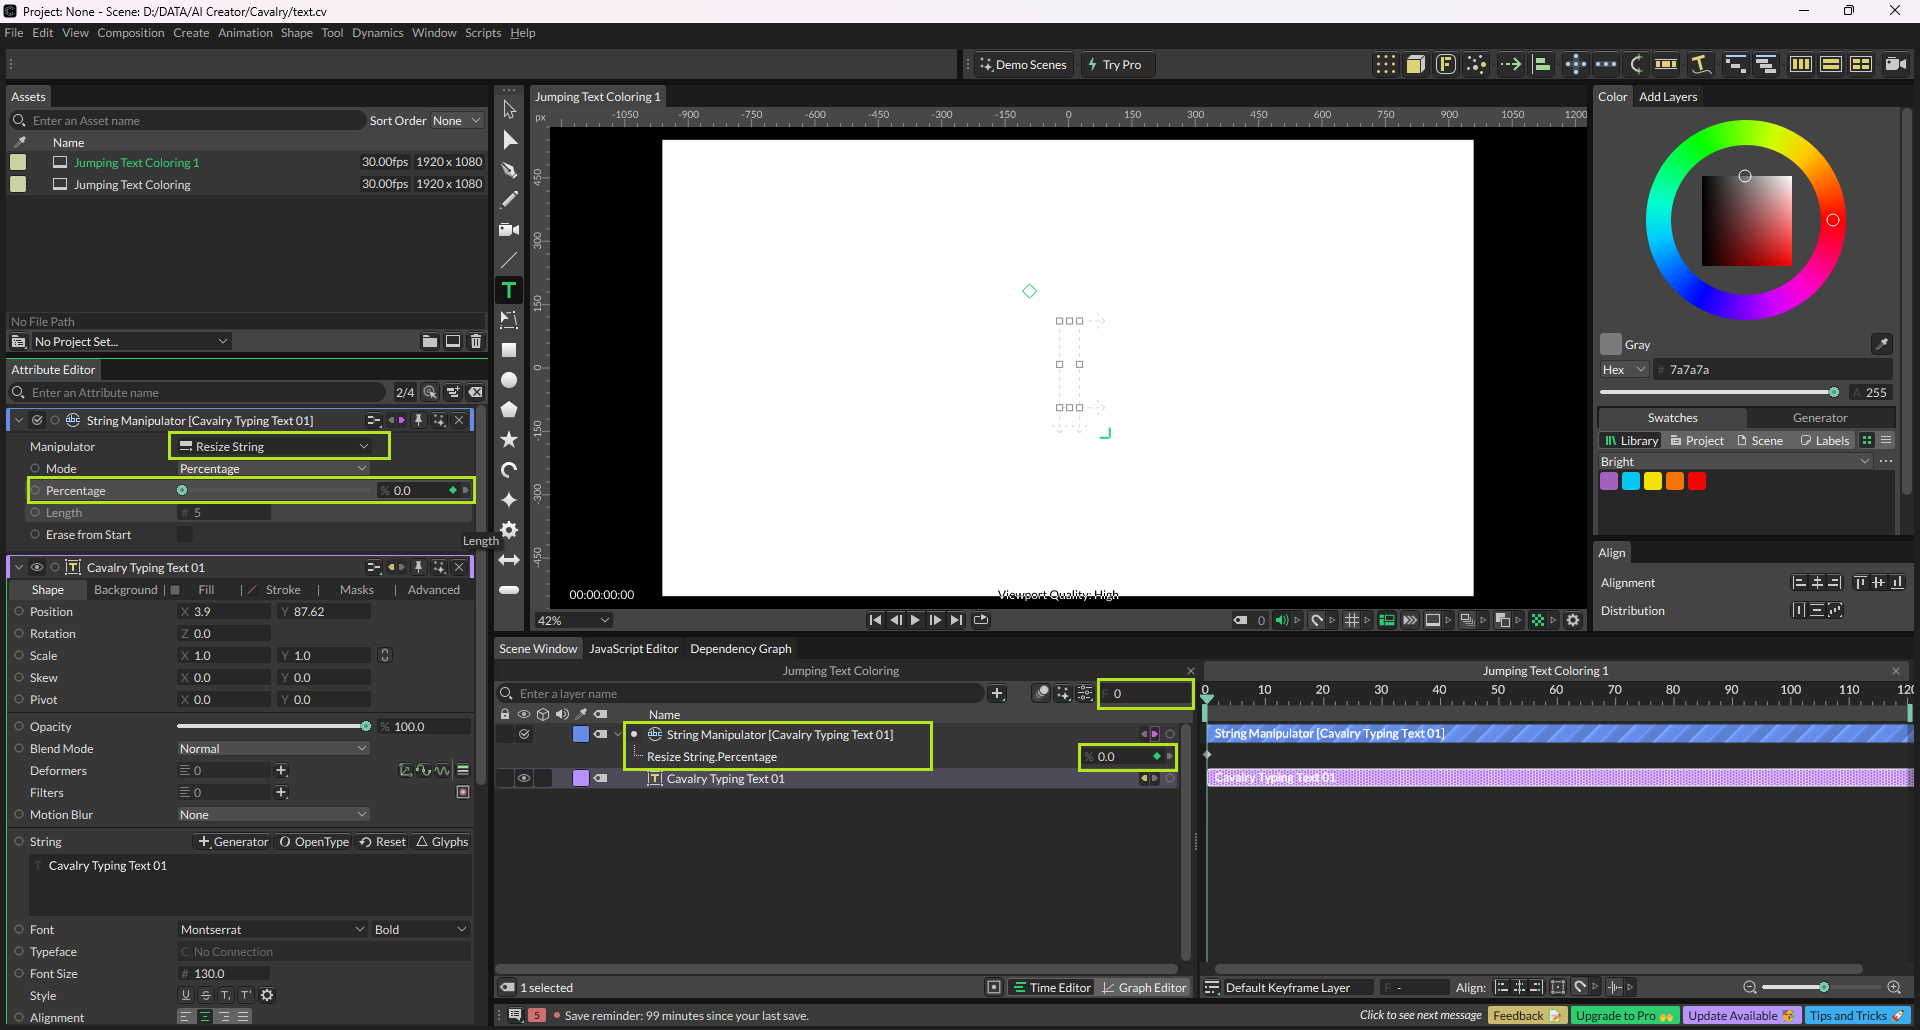Image resolution: width=1920 pixels, height=1030 pixels.
Task: Click the Demo Scenes button
Action: click(x=1022, y=65)
